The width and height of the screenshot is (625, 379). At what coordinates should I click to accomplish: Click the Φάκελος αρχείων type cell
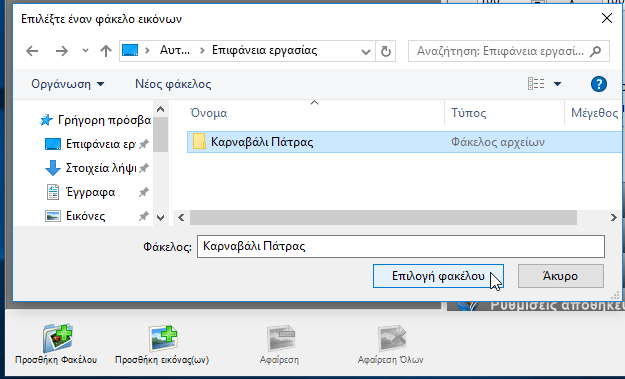click(x=498, y=142)
